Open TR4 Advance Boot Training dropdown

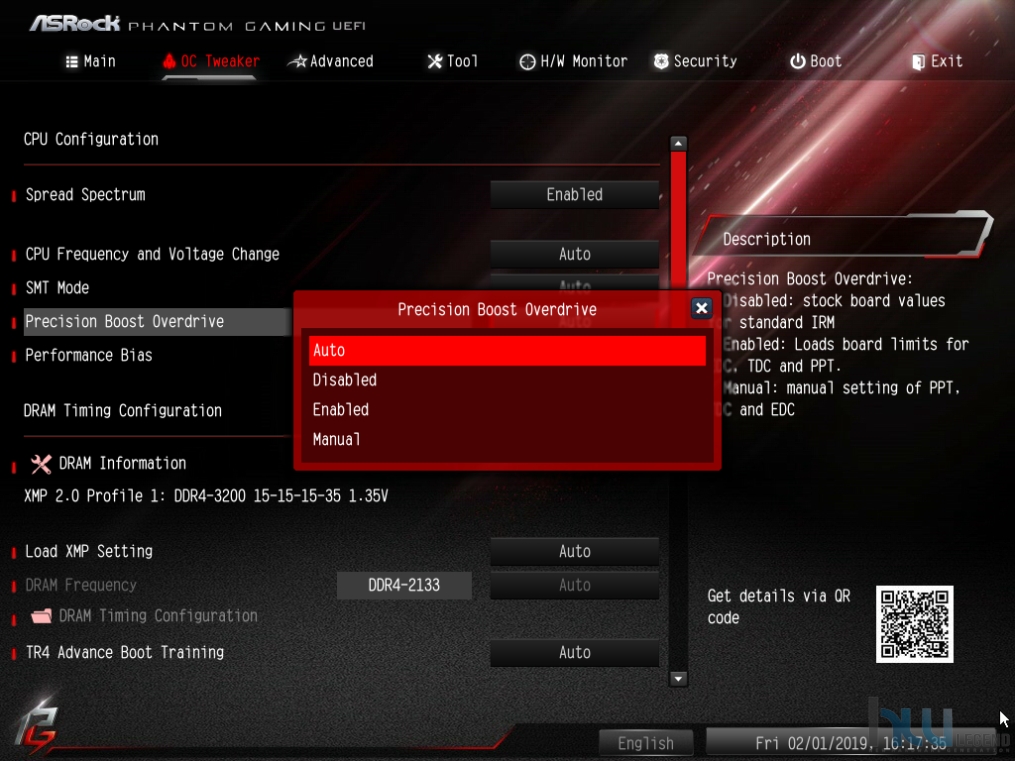574,652
